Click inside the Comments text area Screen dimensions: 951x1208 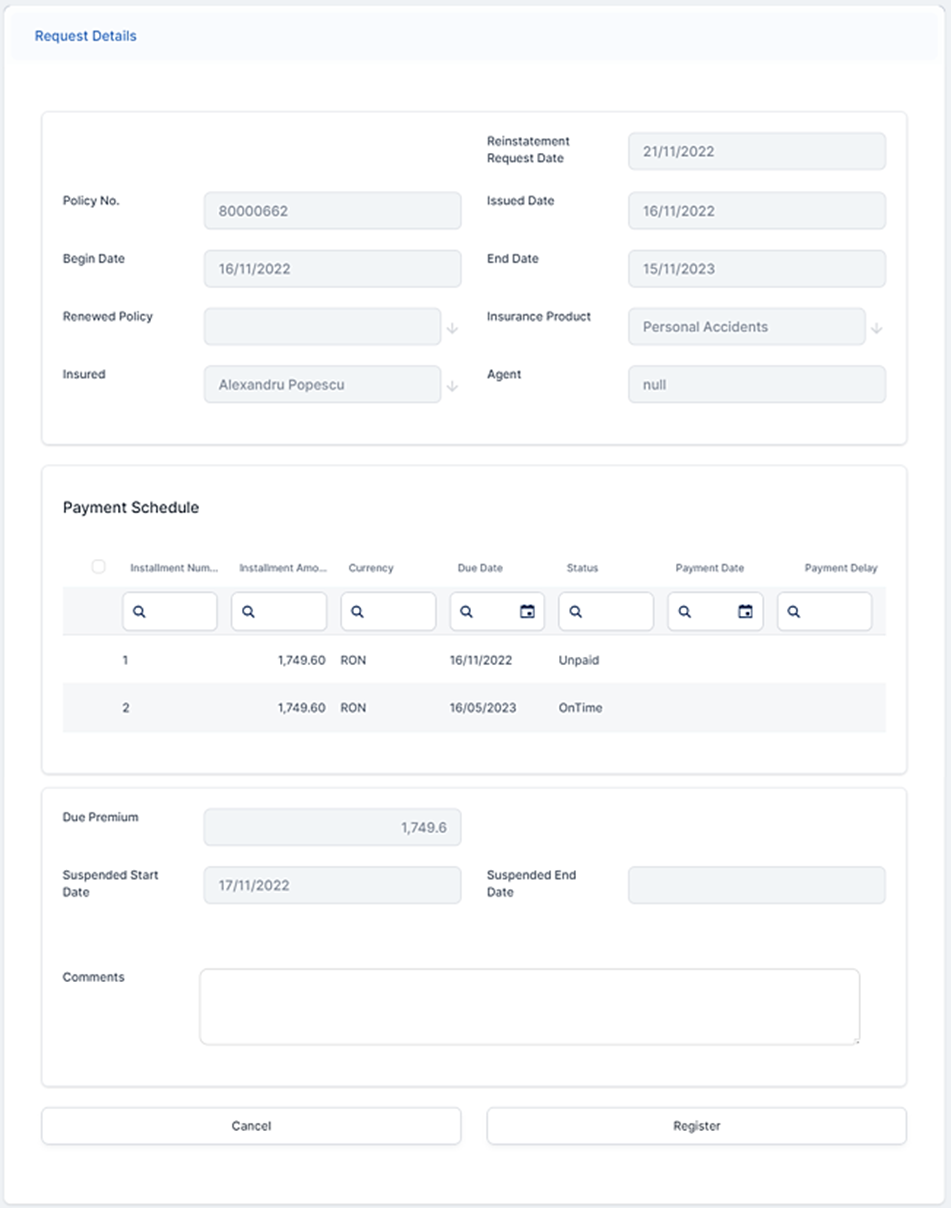[x=529, y=1006]
